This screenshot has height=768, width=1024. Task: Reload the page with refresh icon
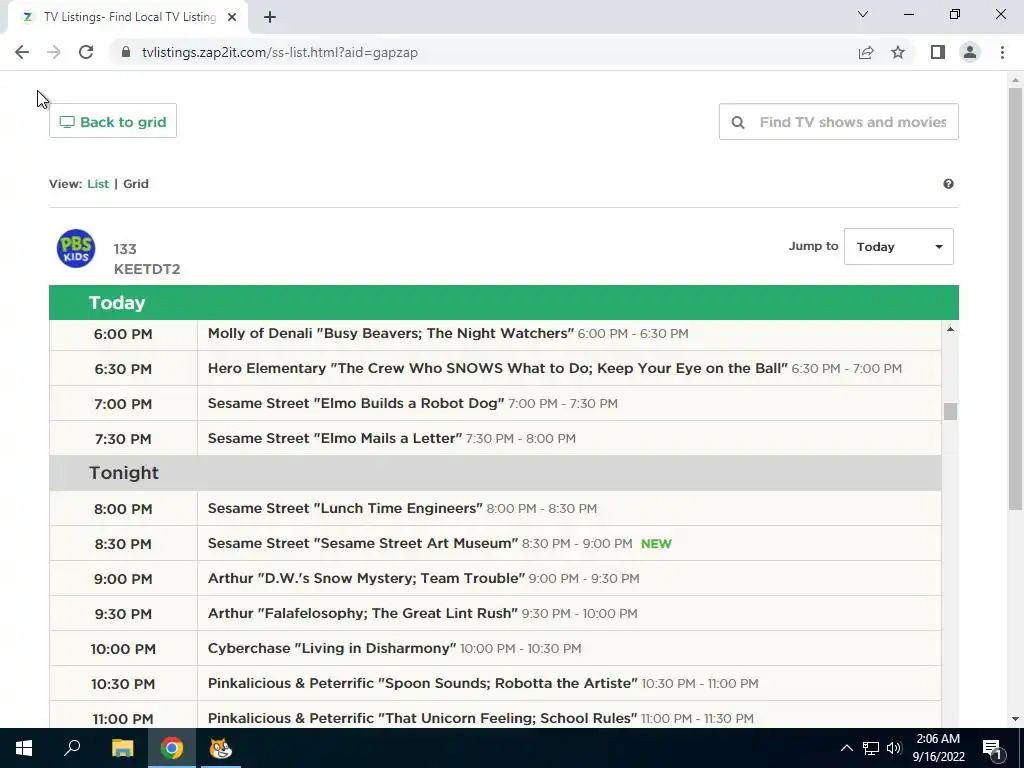86,52
